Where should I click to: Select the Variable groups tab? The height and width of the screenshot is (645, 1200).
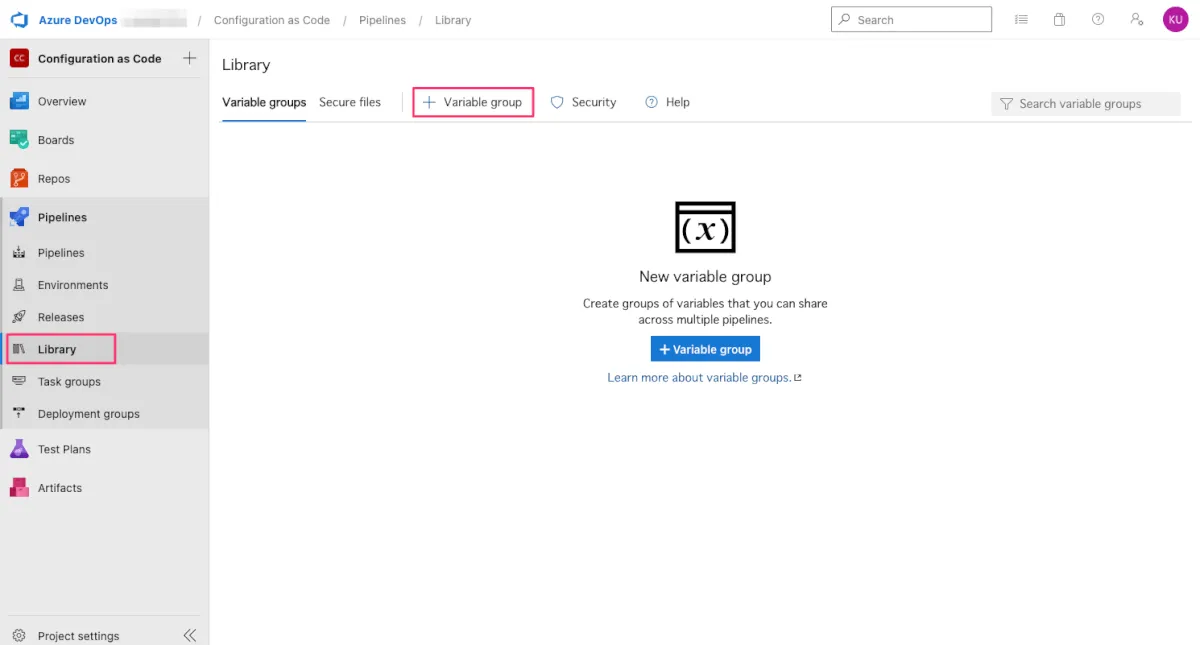[264, 102]
